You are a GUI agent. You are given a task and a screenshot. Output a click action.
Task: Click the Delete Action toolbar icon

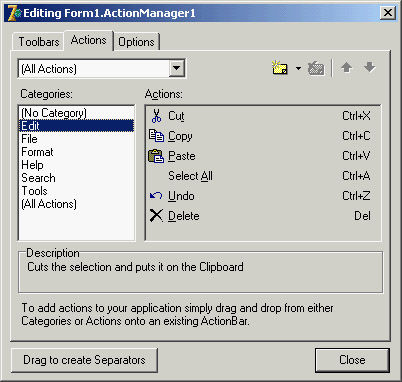coord(316,68)
